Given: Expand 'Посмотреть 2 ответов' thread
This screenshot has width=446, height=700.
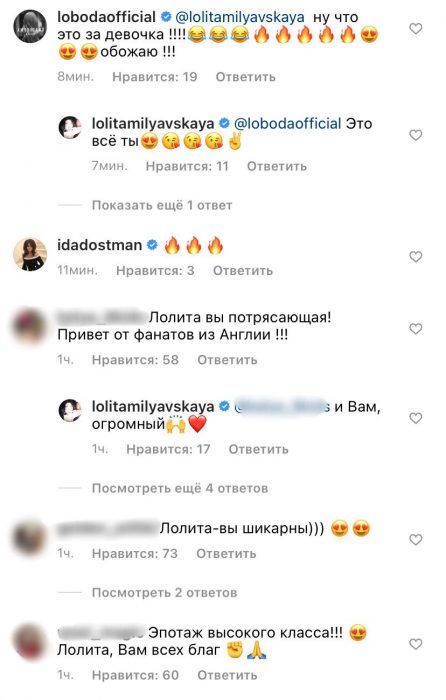Looking at the screenshot, I should coord(164,592).
